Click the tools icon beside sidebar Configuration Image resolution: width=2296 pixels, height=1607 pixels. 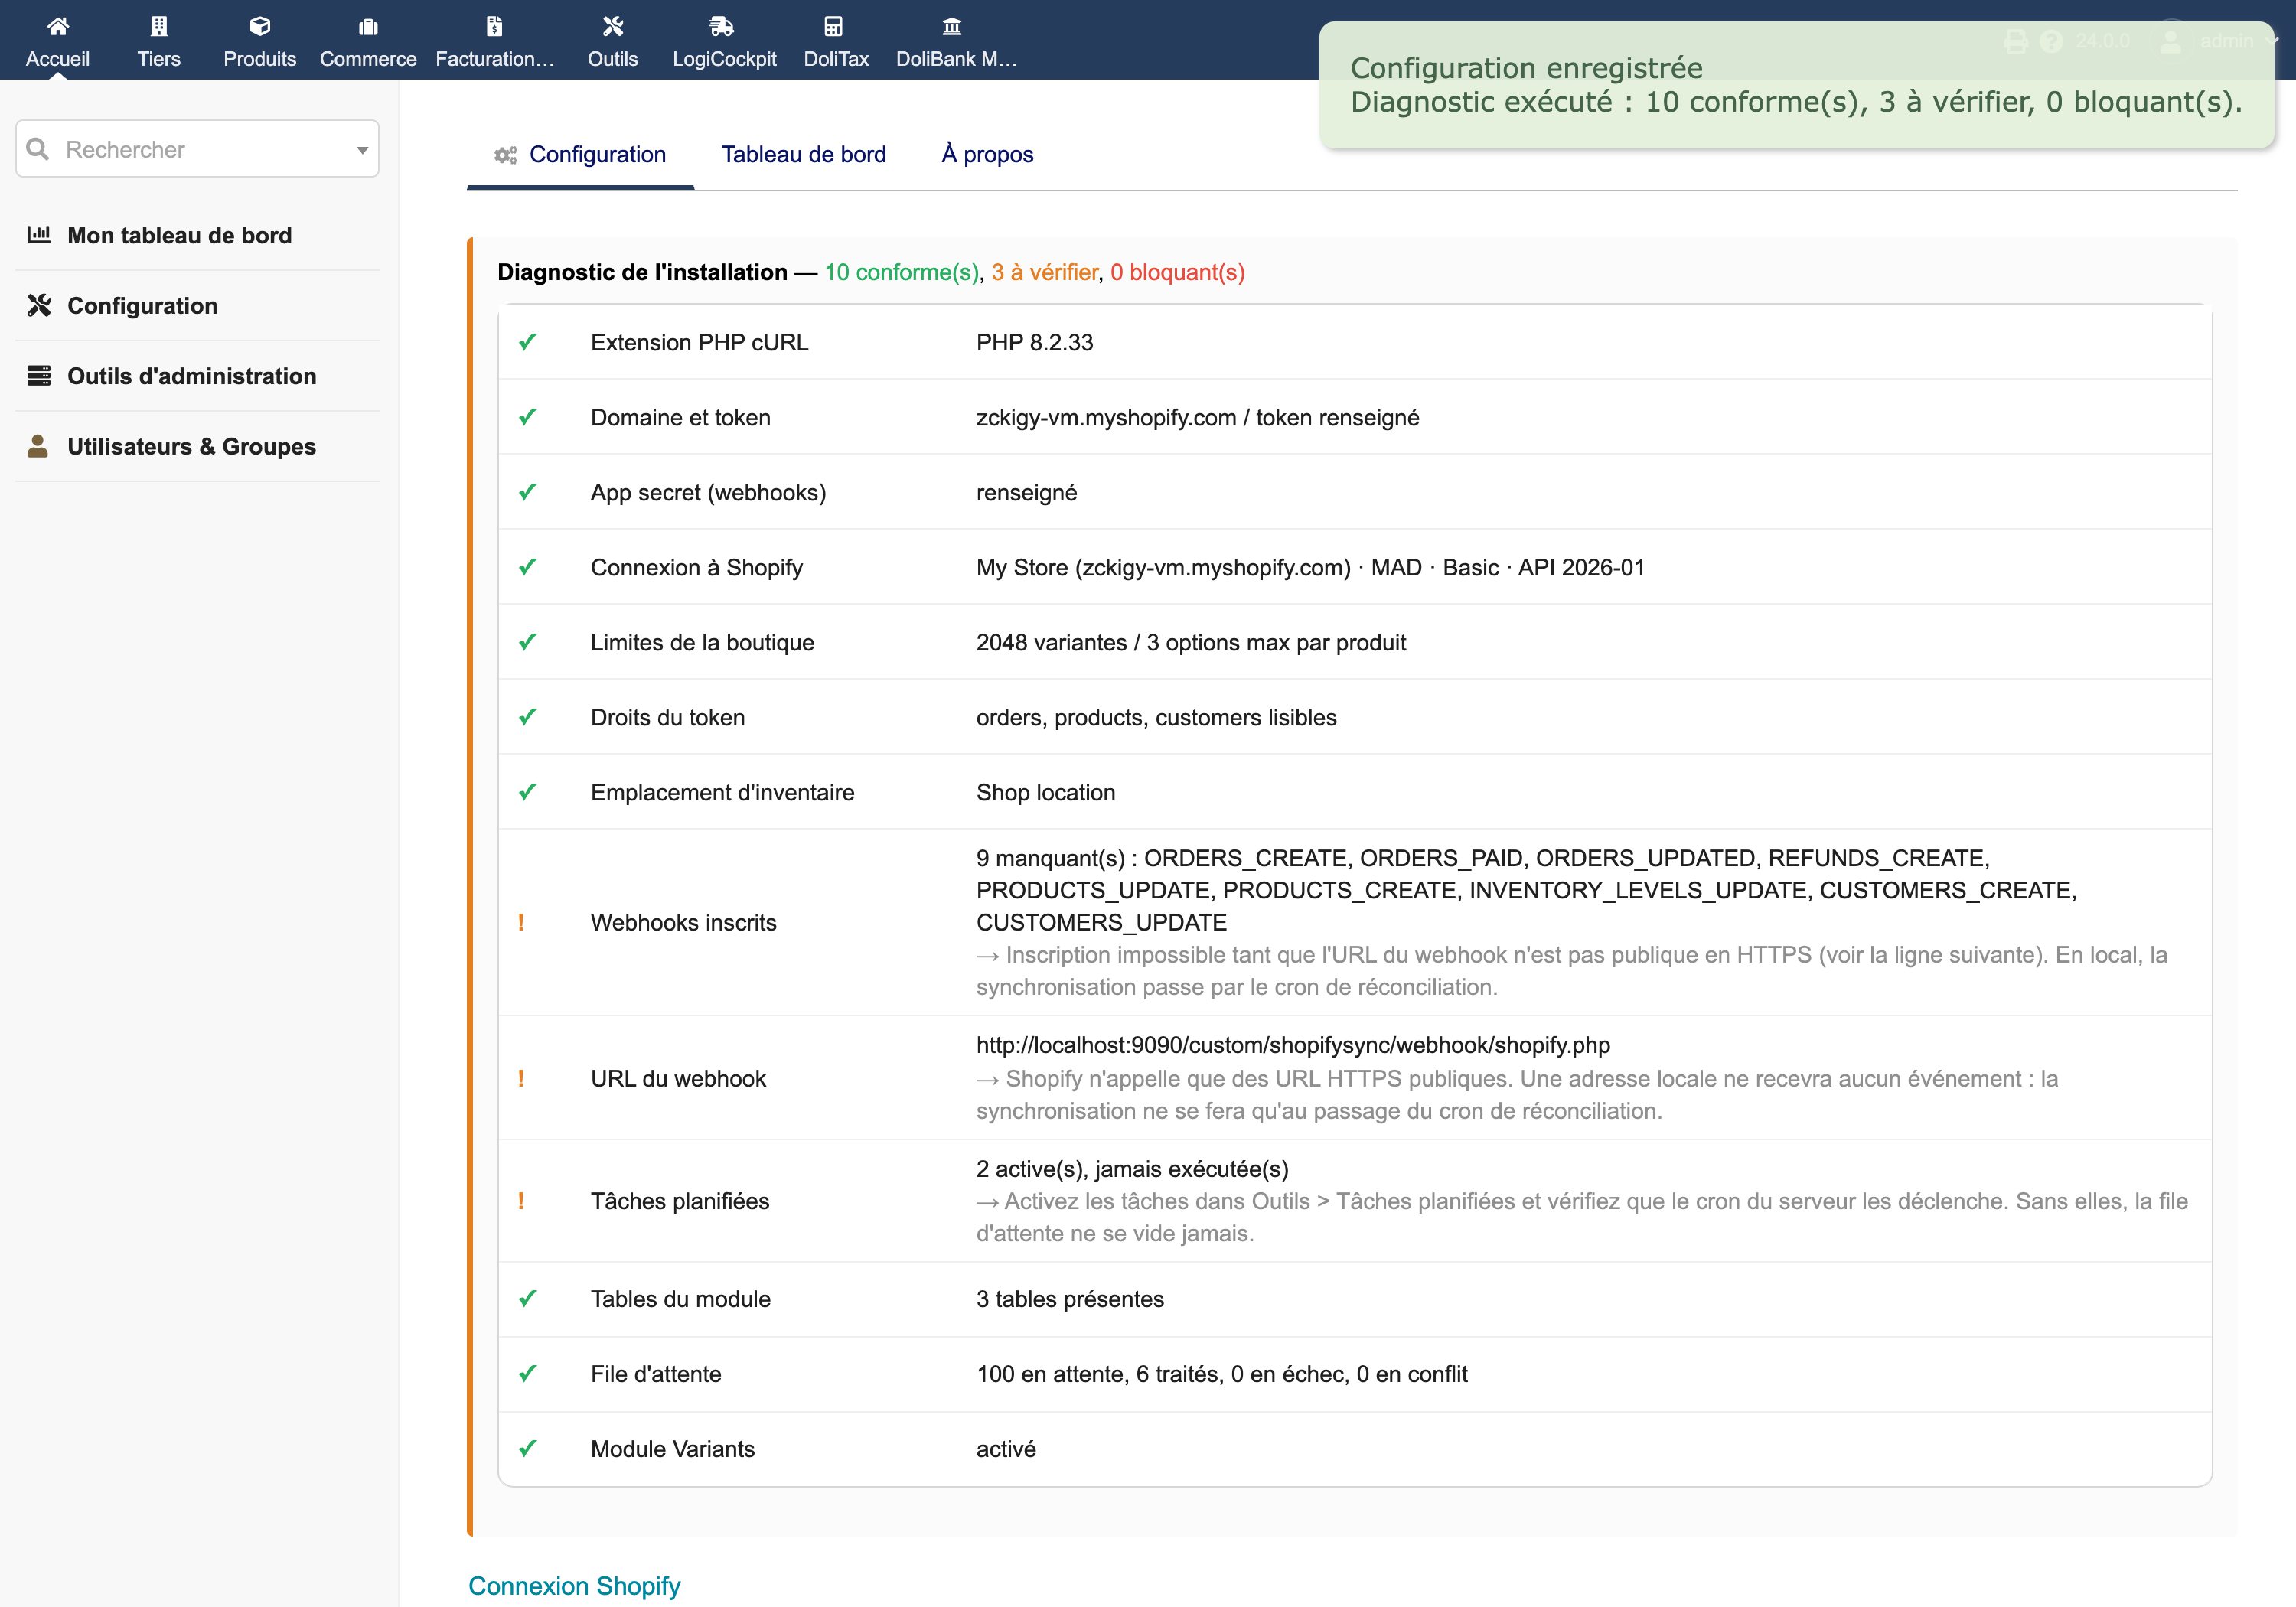point(39,305)
